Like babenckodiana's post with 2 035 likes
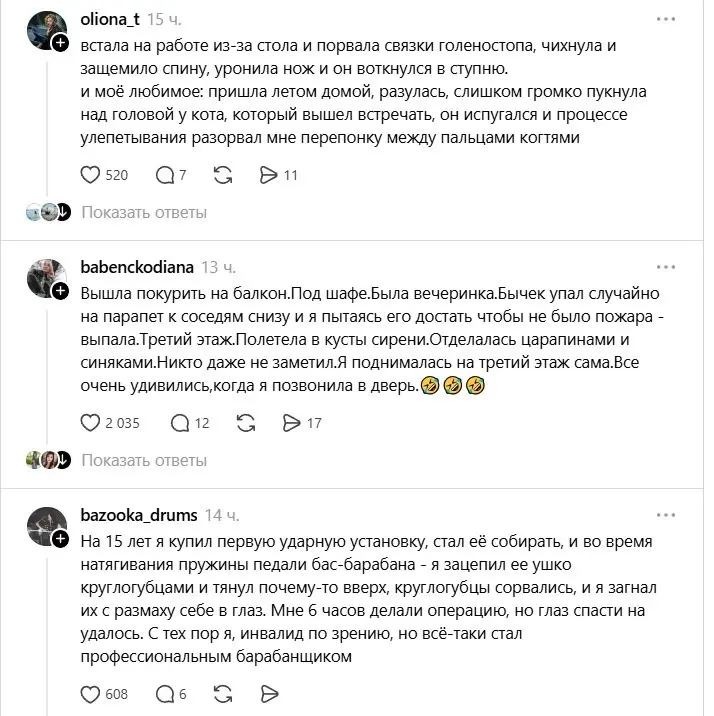This screenshot has height=716, width=714. [x=90, y=423]
